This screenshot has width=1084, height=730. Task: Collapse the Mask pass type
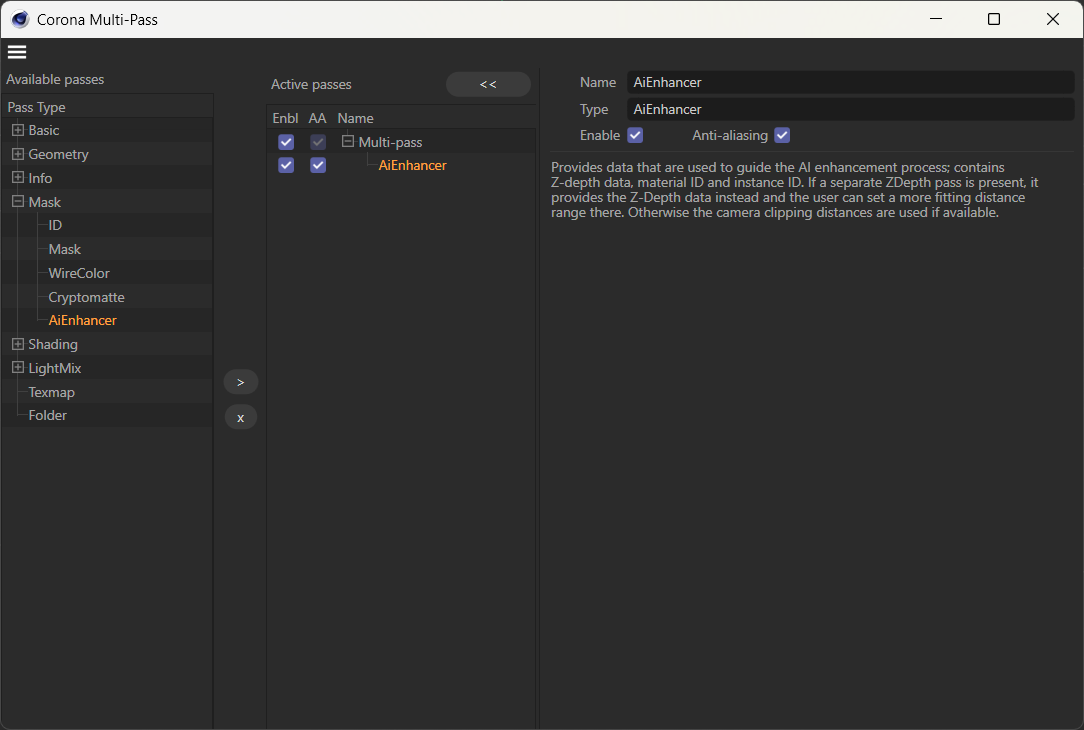(x=18, y=202)
